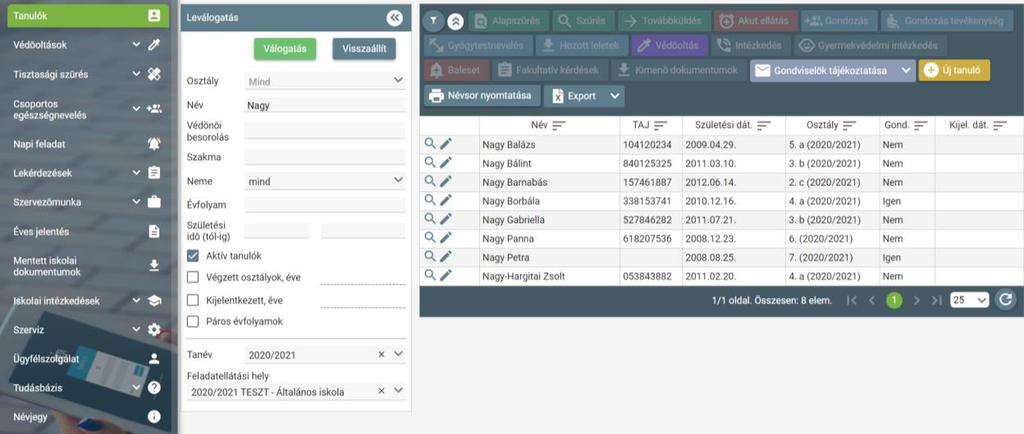Go to first page pagination icon
1024x434 pixels.
[851, 300]
